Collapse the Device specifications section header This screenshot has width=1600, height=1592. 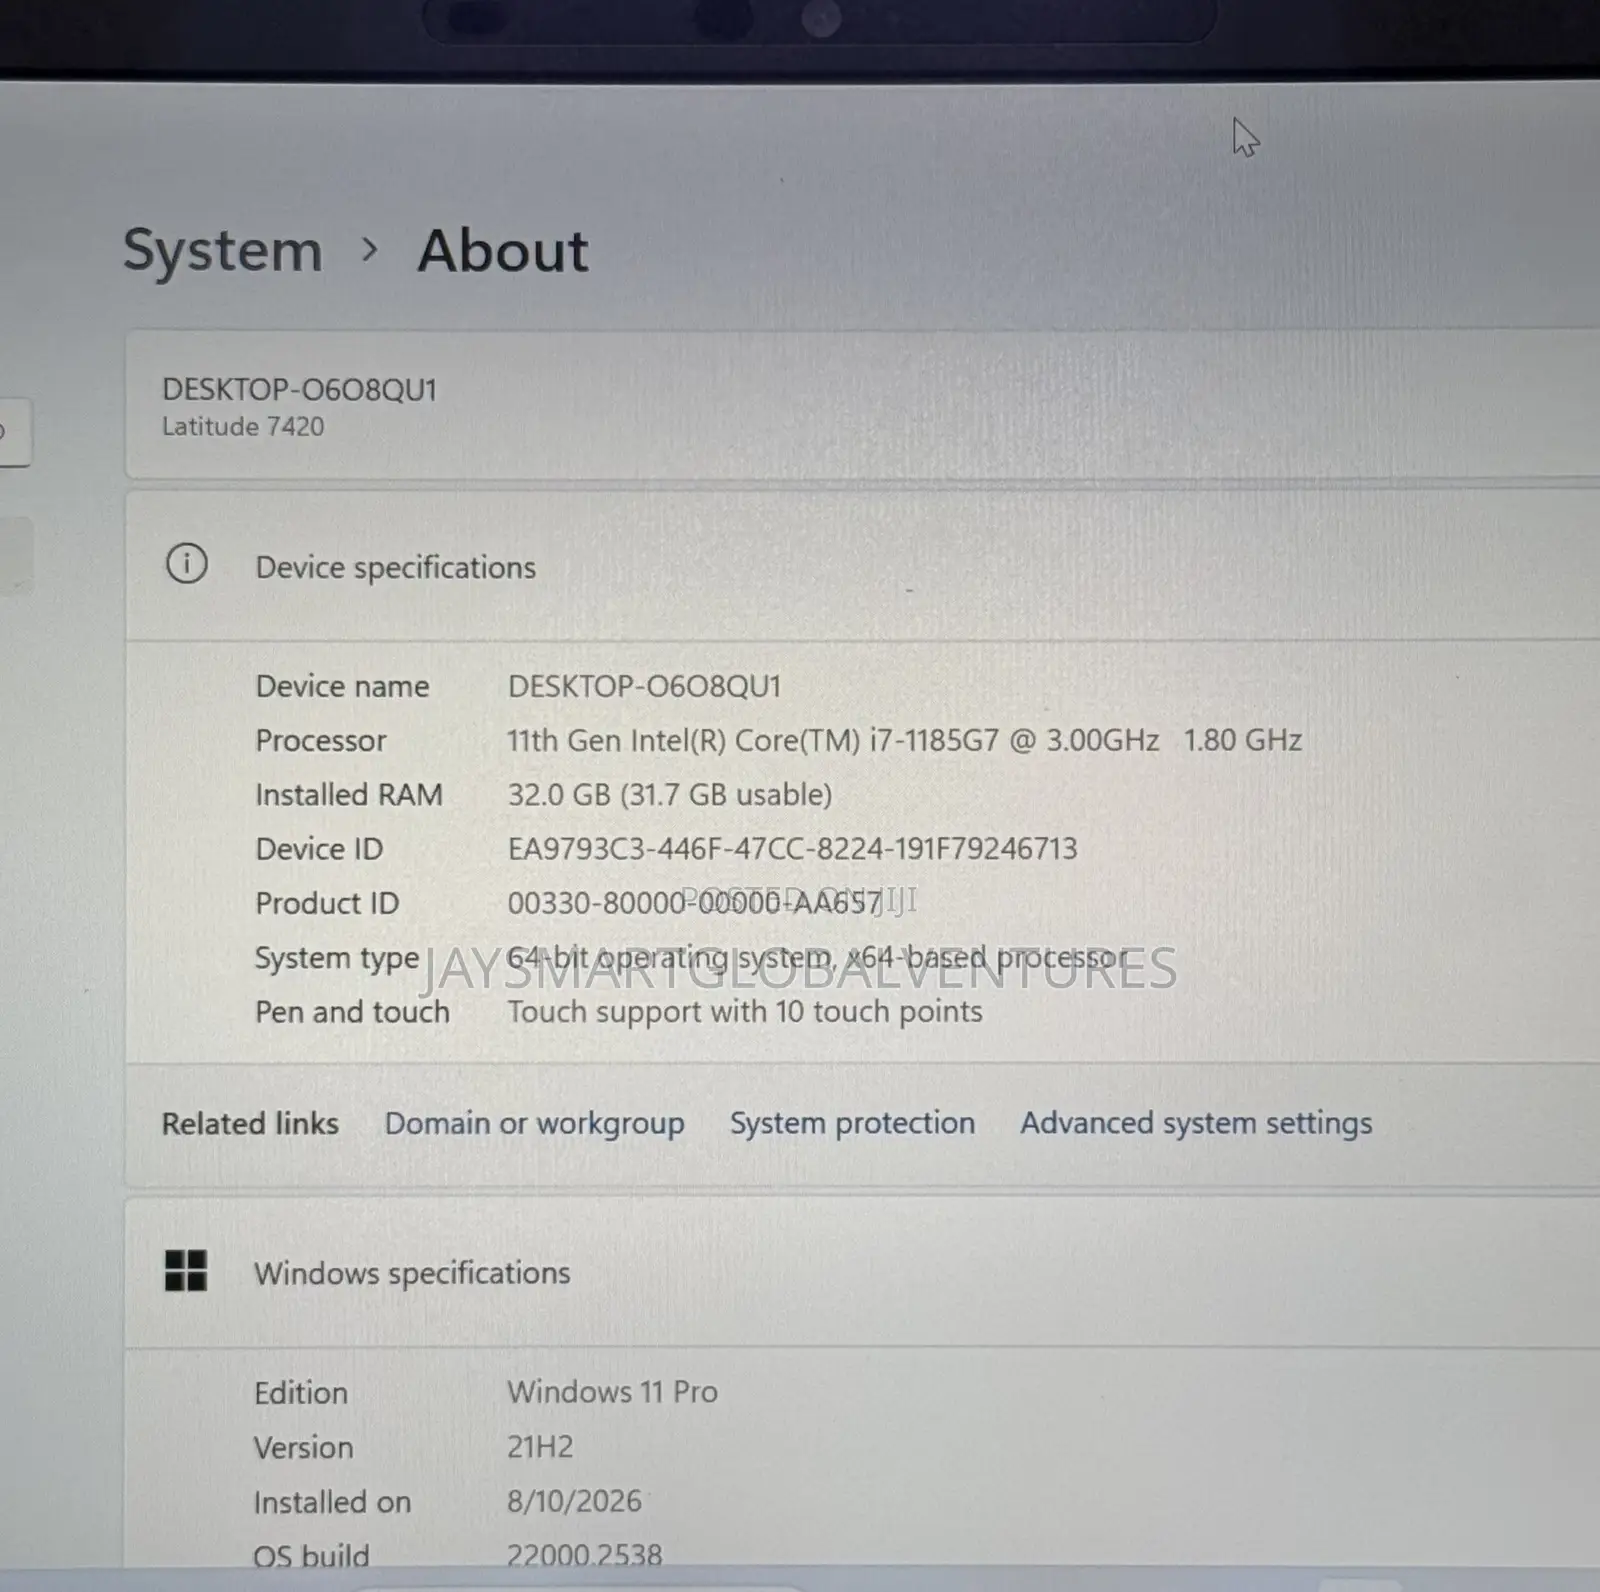(x=862, y=566)
